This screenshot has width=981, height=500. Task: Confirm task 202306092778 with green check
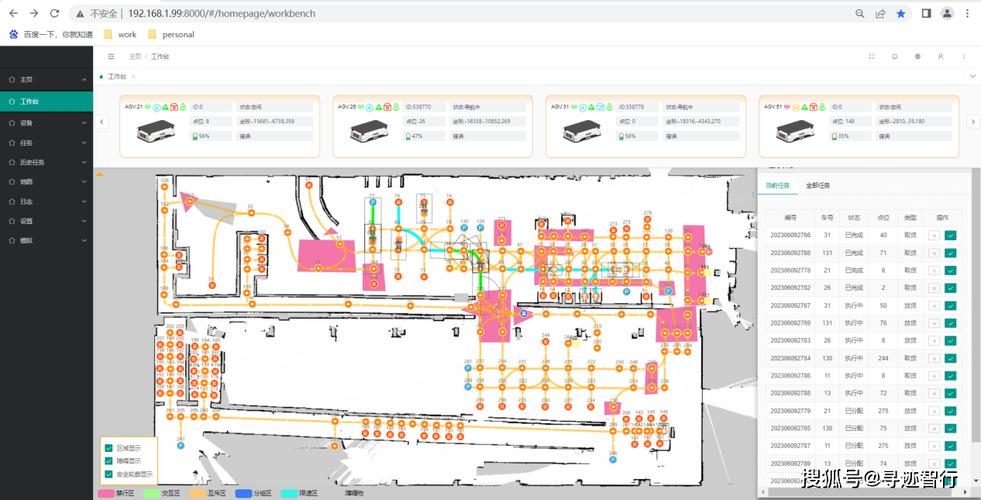(x=950, y=270)
